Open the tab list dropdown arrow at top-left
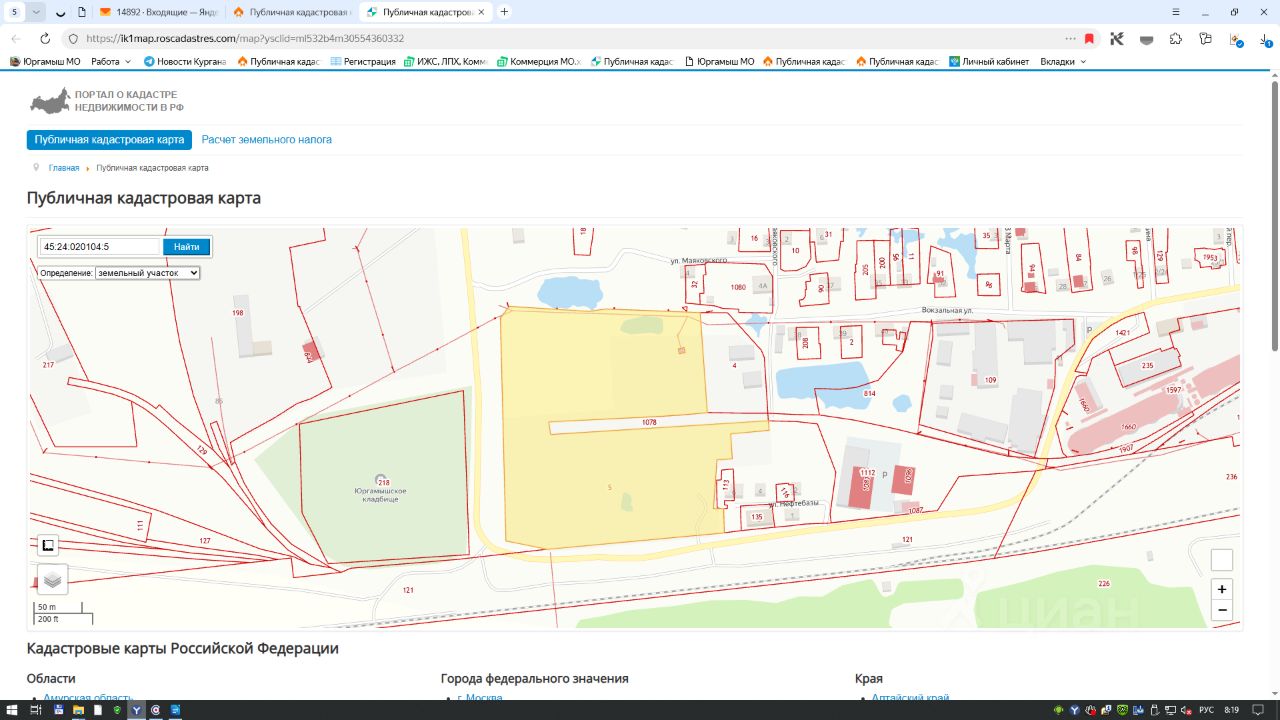The image size is (1280, 720). pyautogui.click(x=38, y=12)
